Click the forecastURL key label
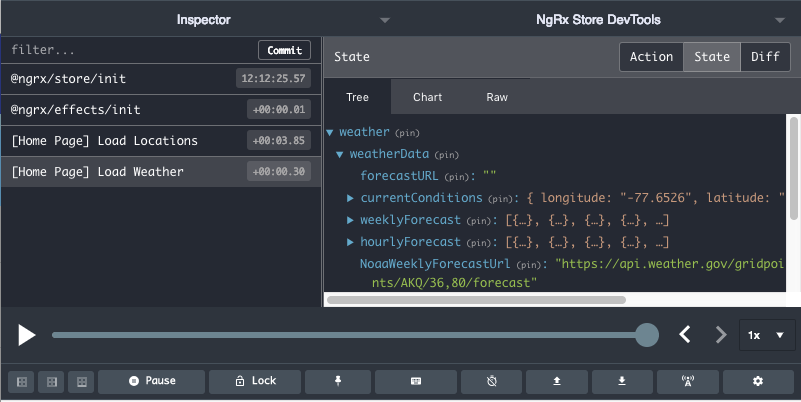 [x=398, y=176]
